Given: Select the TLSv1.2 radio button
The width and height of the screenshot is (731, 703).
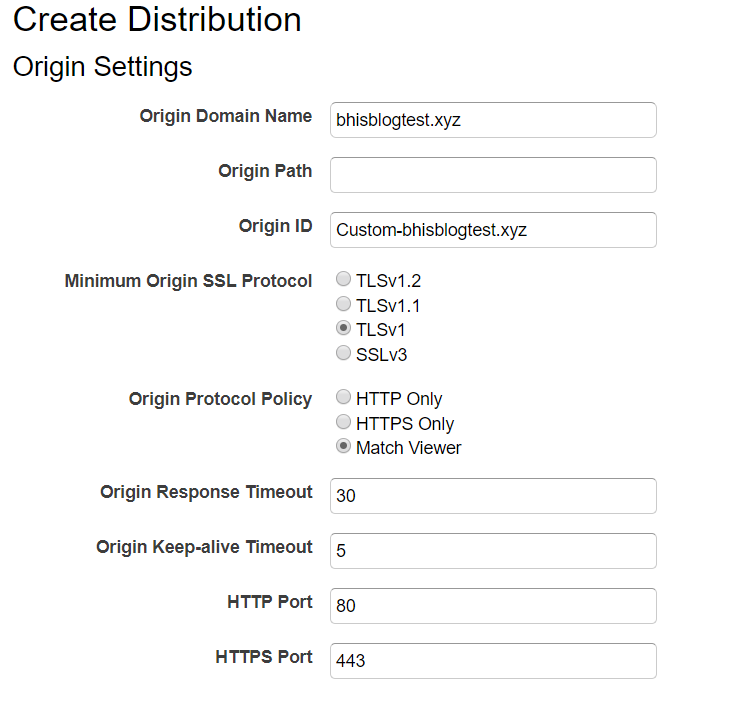Looking at the screenshot, I should 344,279.
